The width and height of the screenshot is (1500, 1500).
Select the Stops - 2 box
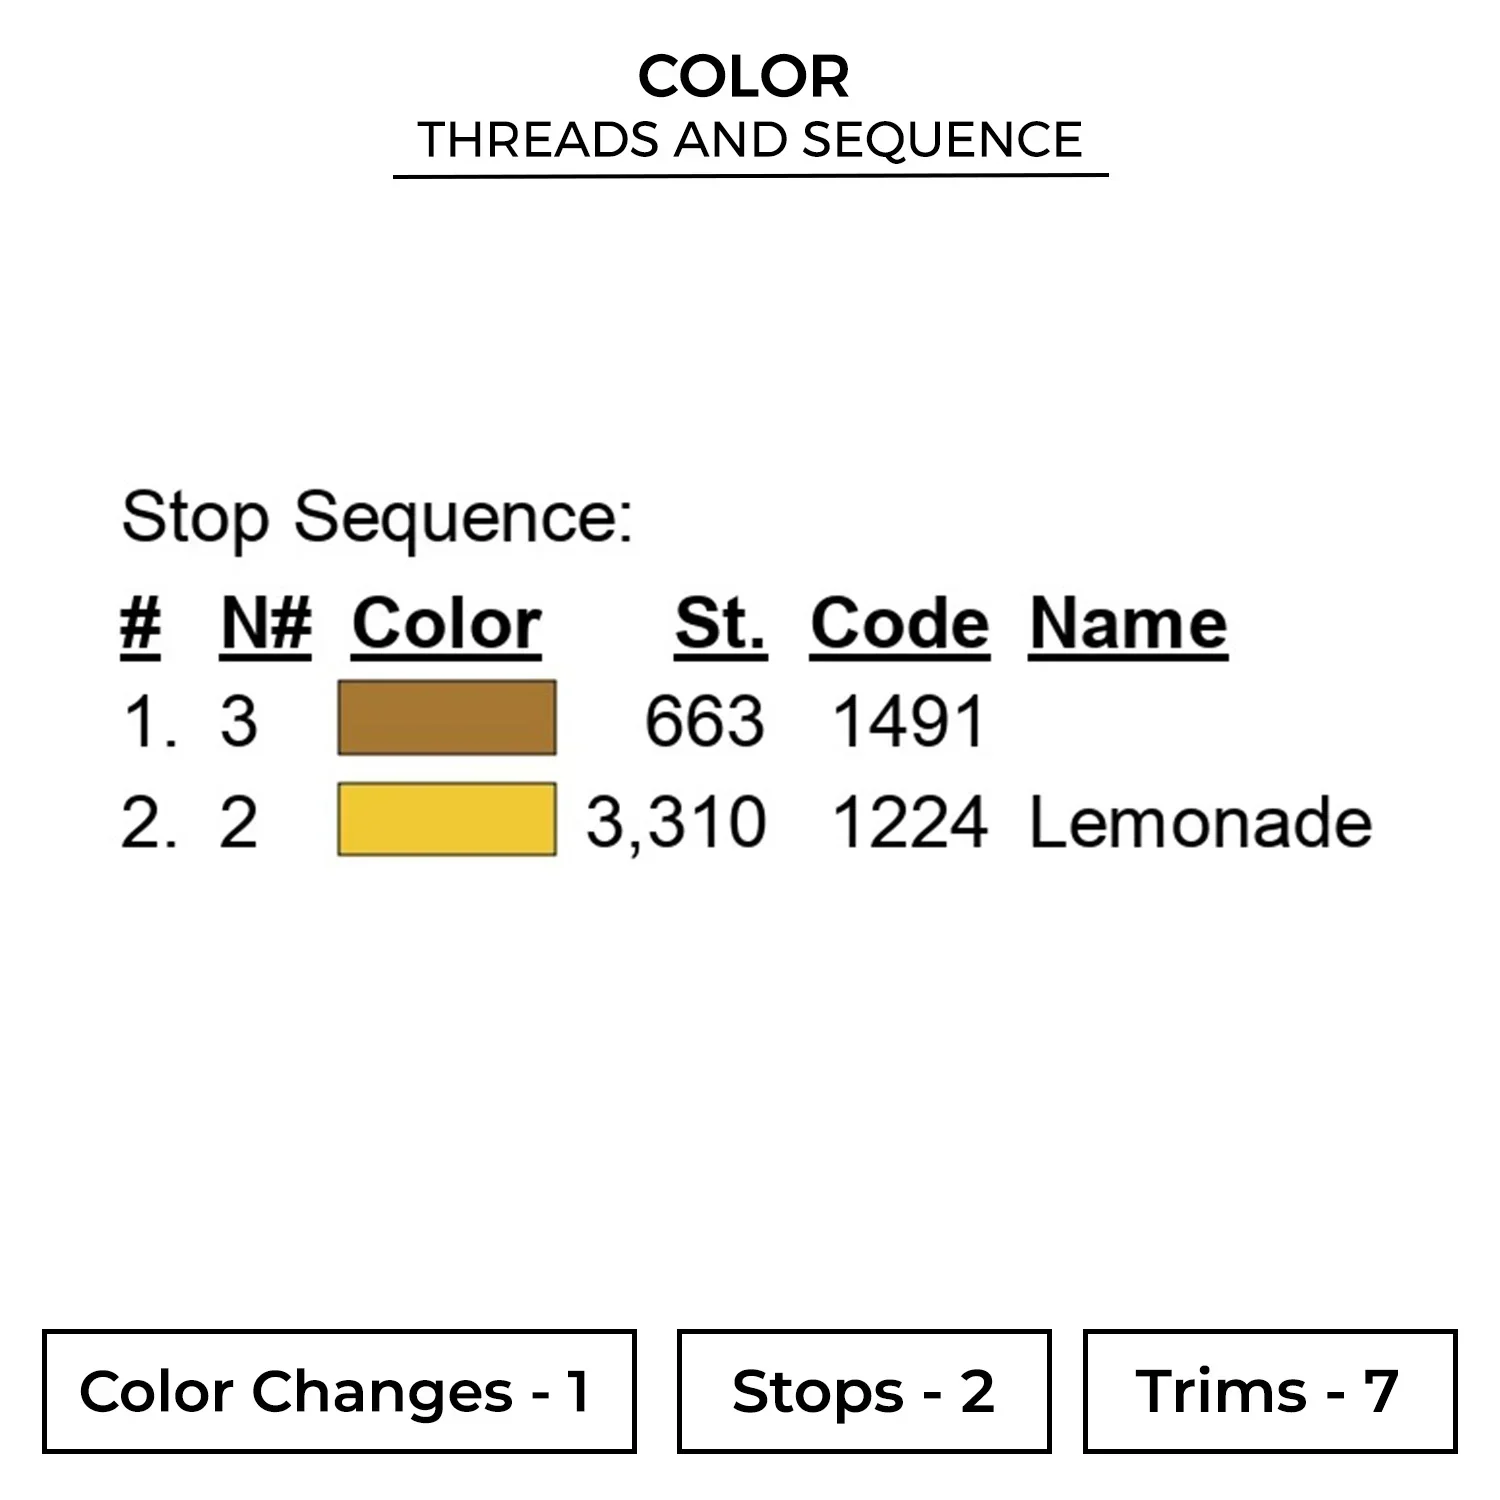pyautogui.click(x=863, y=1391)
